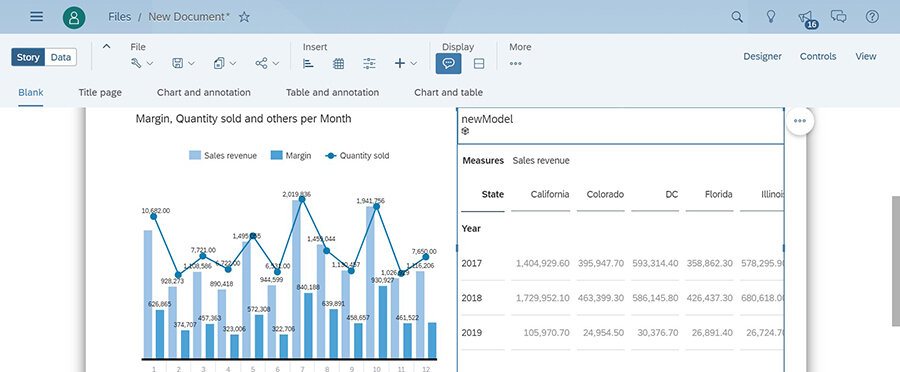Go to Files breadcrumb
The image size is (900, 372).
click(x=119, y=17)
